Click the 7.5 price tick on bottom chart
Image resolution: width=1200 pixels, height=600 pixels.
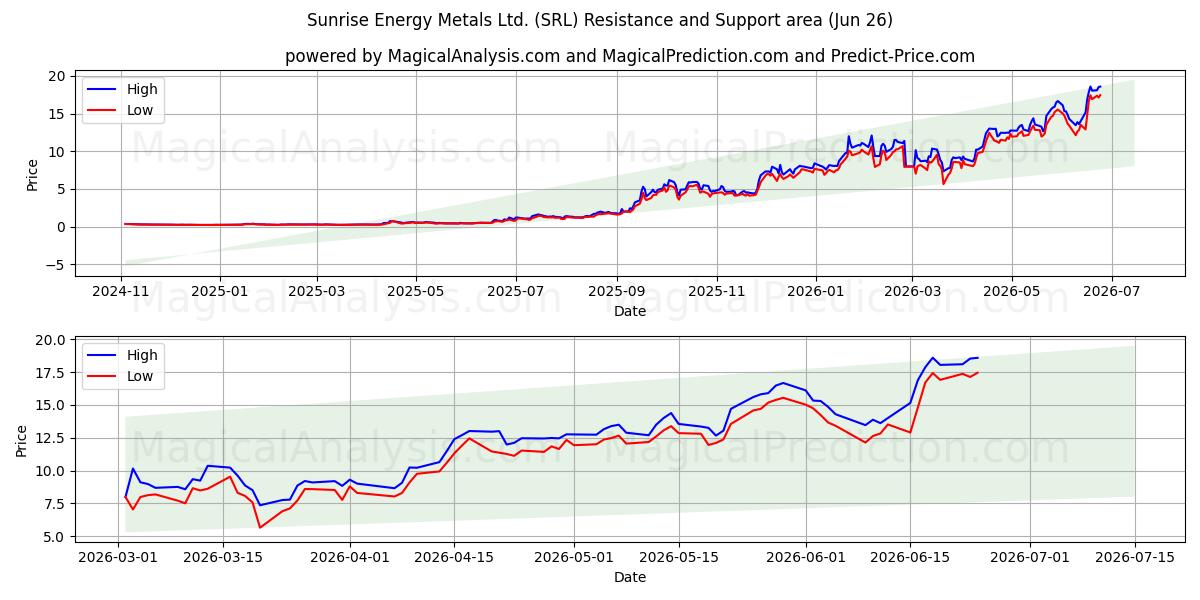[x=55, y=504]
